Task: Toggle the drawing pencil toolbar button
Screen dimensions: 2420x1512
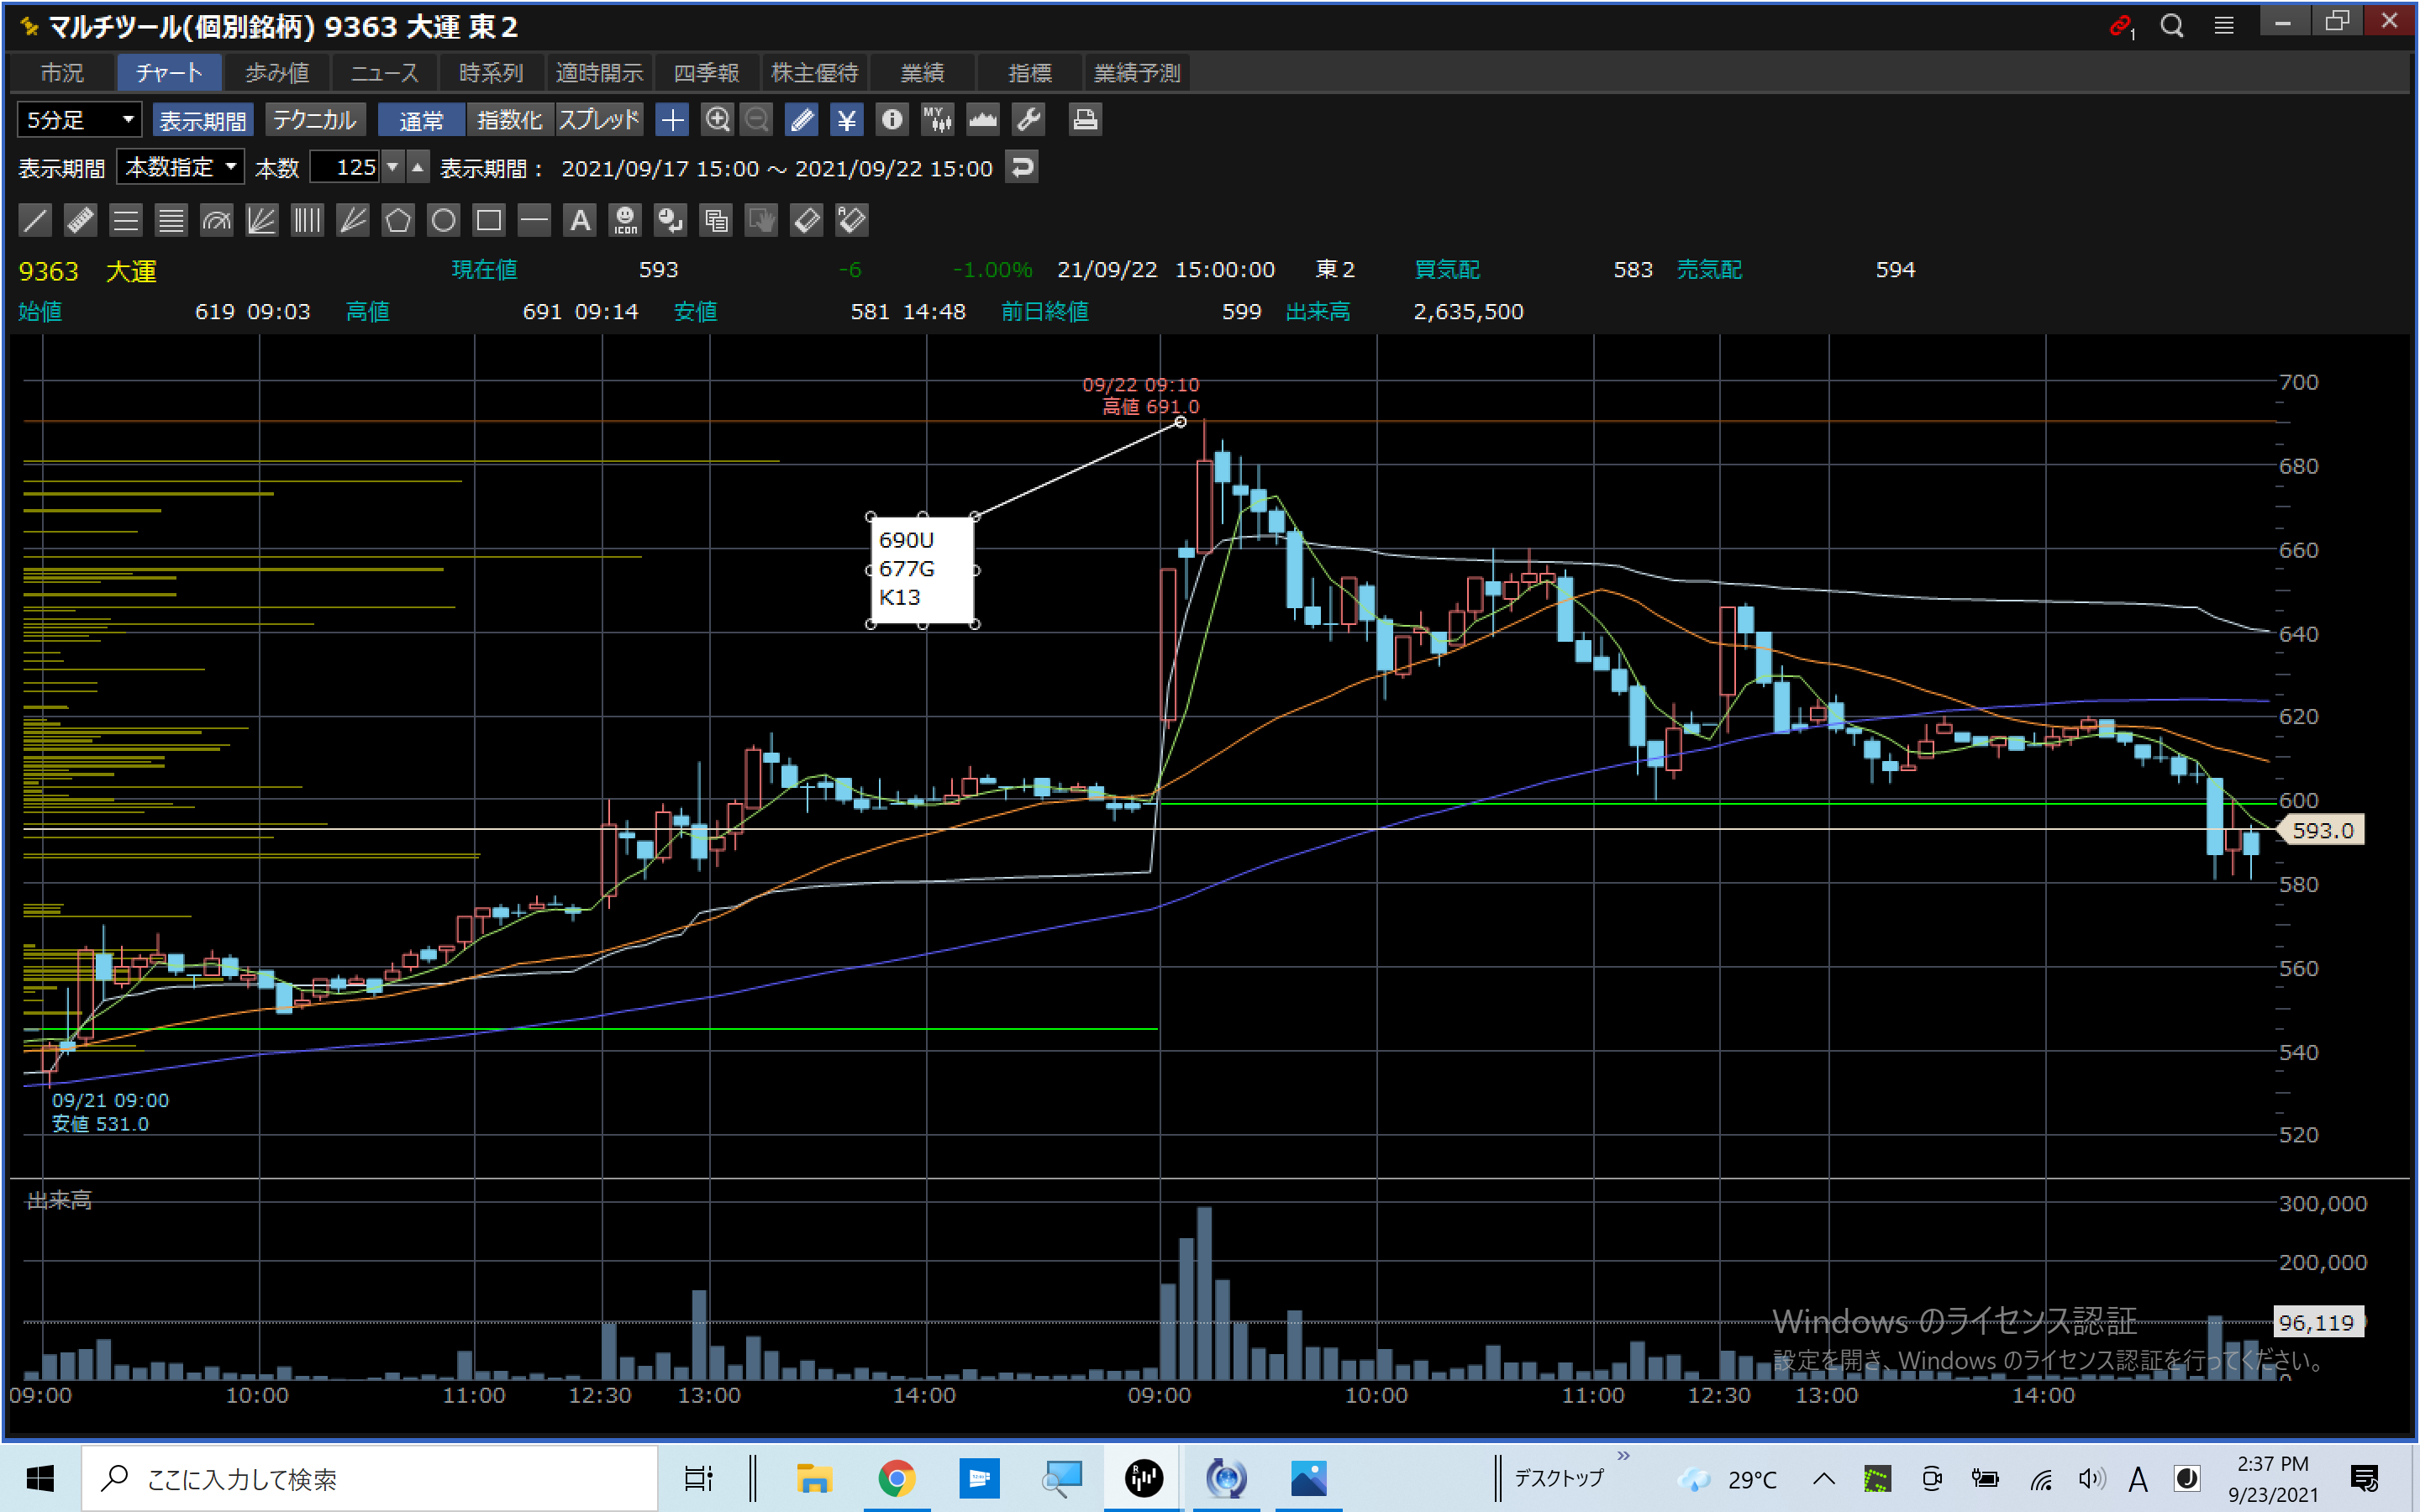Action: tap(801, 120)
